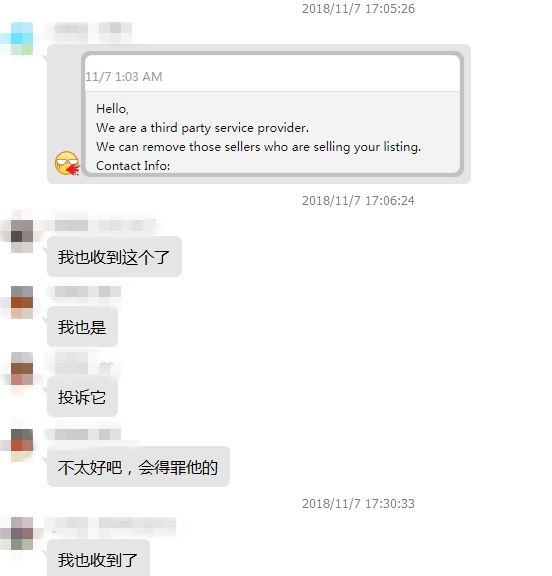Click the avatar beside '我也收到了' message
Viewport: 552px width, 576px height.
(22, 533)
